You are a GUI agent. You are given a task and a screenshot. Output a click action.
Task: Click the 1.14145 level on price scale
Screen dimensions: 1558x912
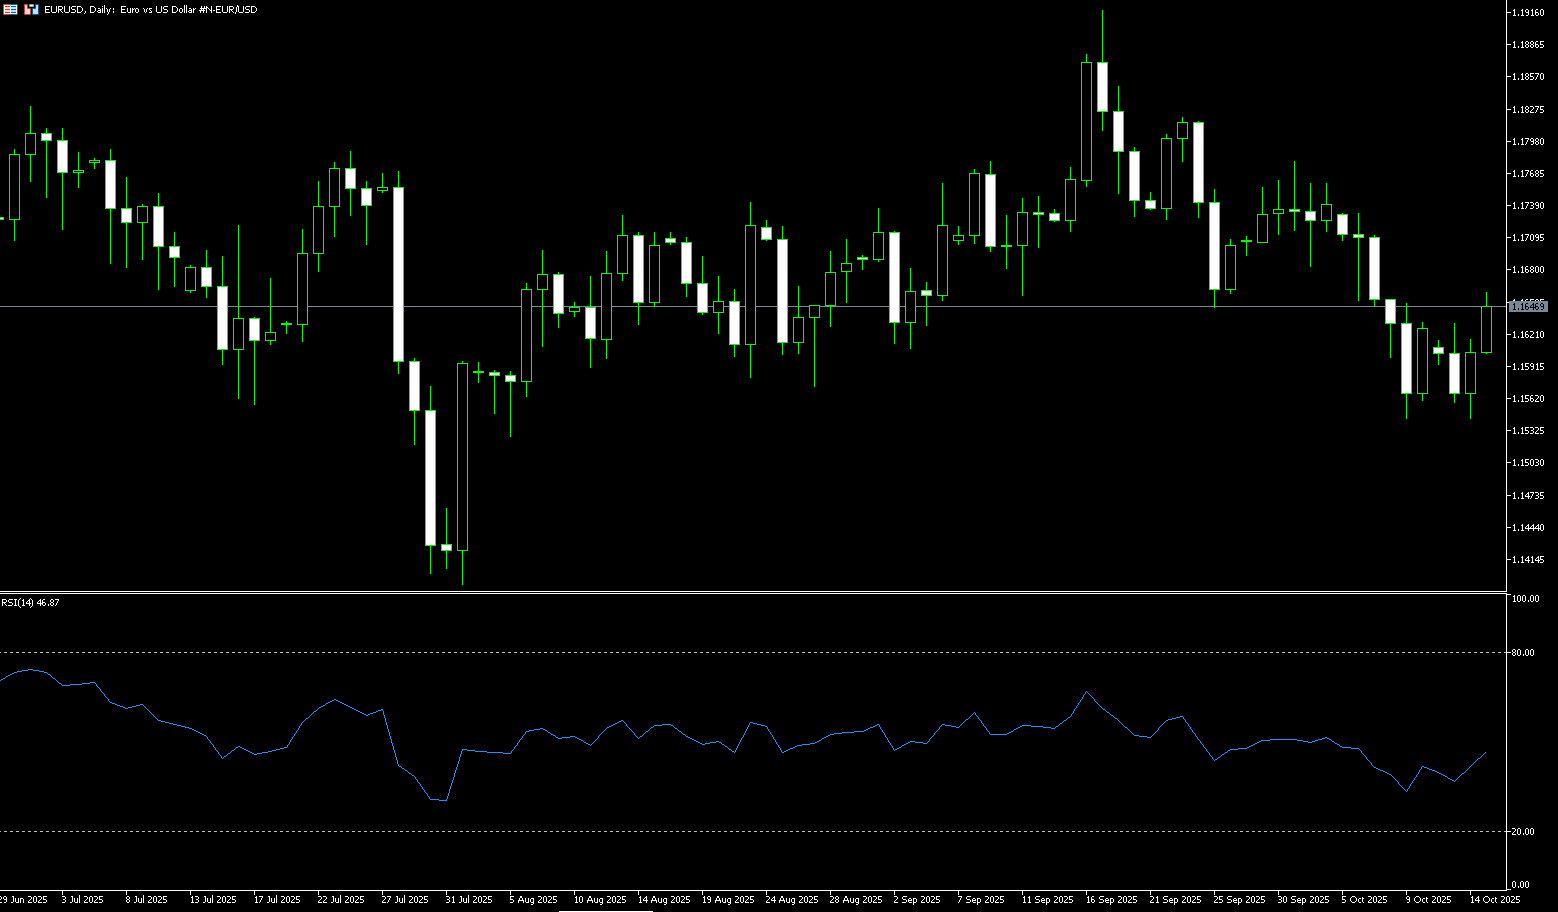1528,559
